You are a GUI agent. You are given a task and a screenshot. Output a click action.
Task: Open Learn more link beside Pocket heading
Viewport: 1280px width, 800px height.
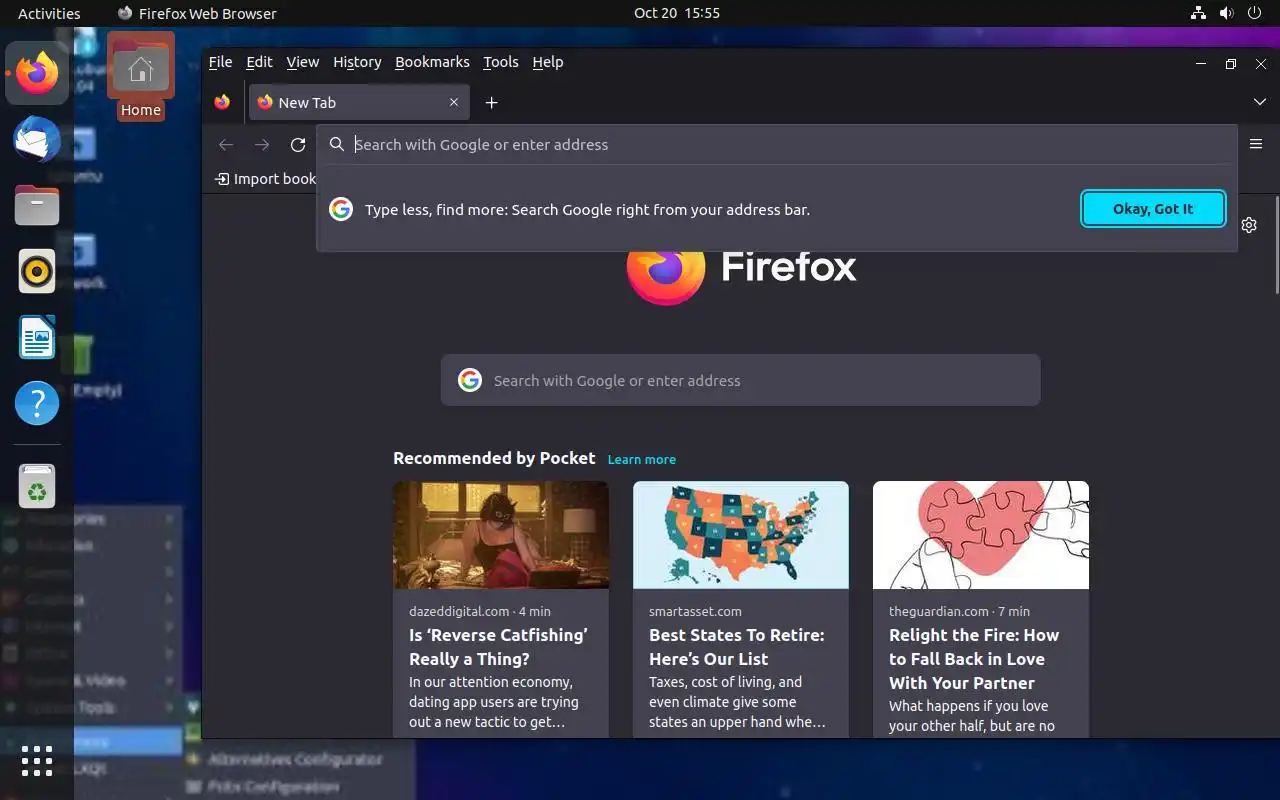(642, 459)
